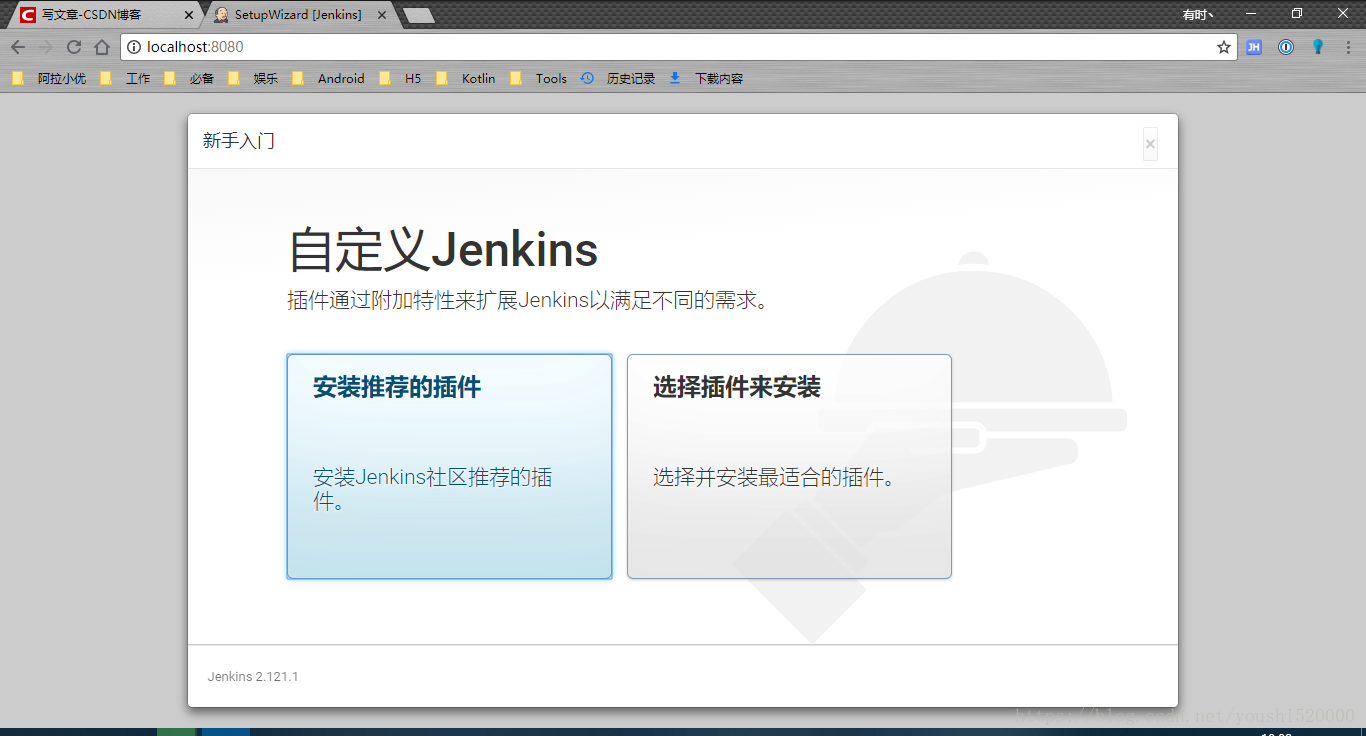This screenshot has height=736, width=1366.
Task: Open the Chrome three-dot menu
Action: point(1348,47)
